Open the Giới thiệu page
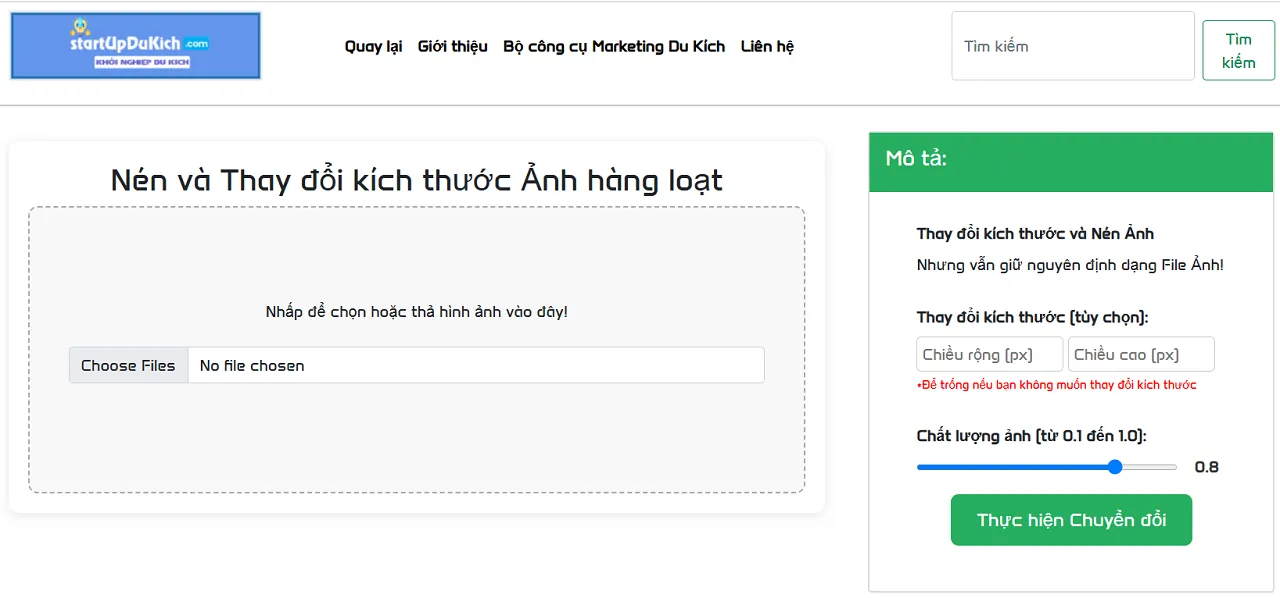The width and height of the screenshot is (1280, 598). point(452,46)
